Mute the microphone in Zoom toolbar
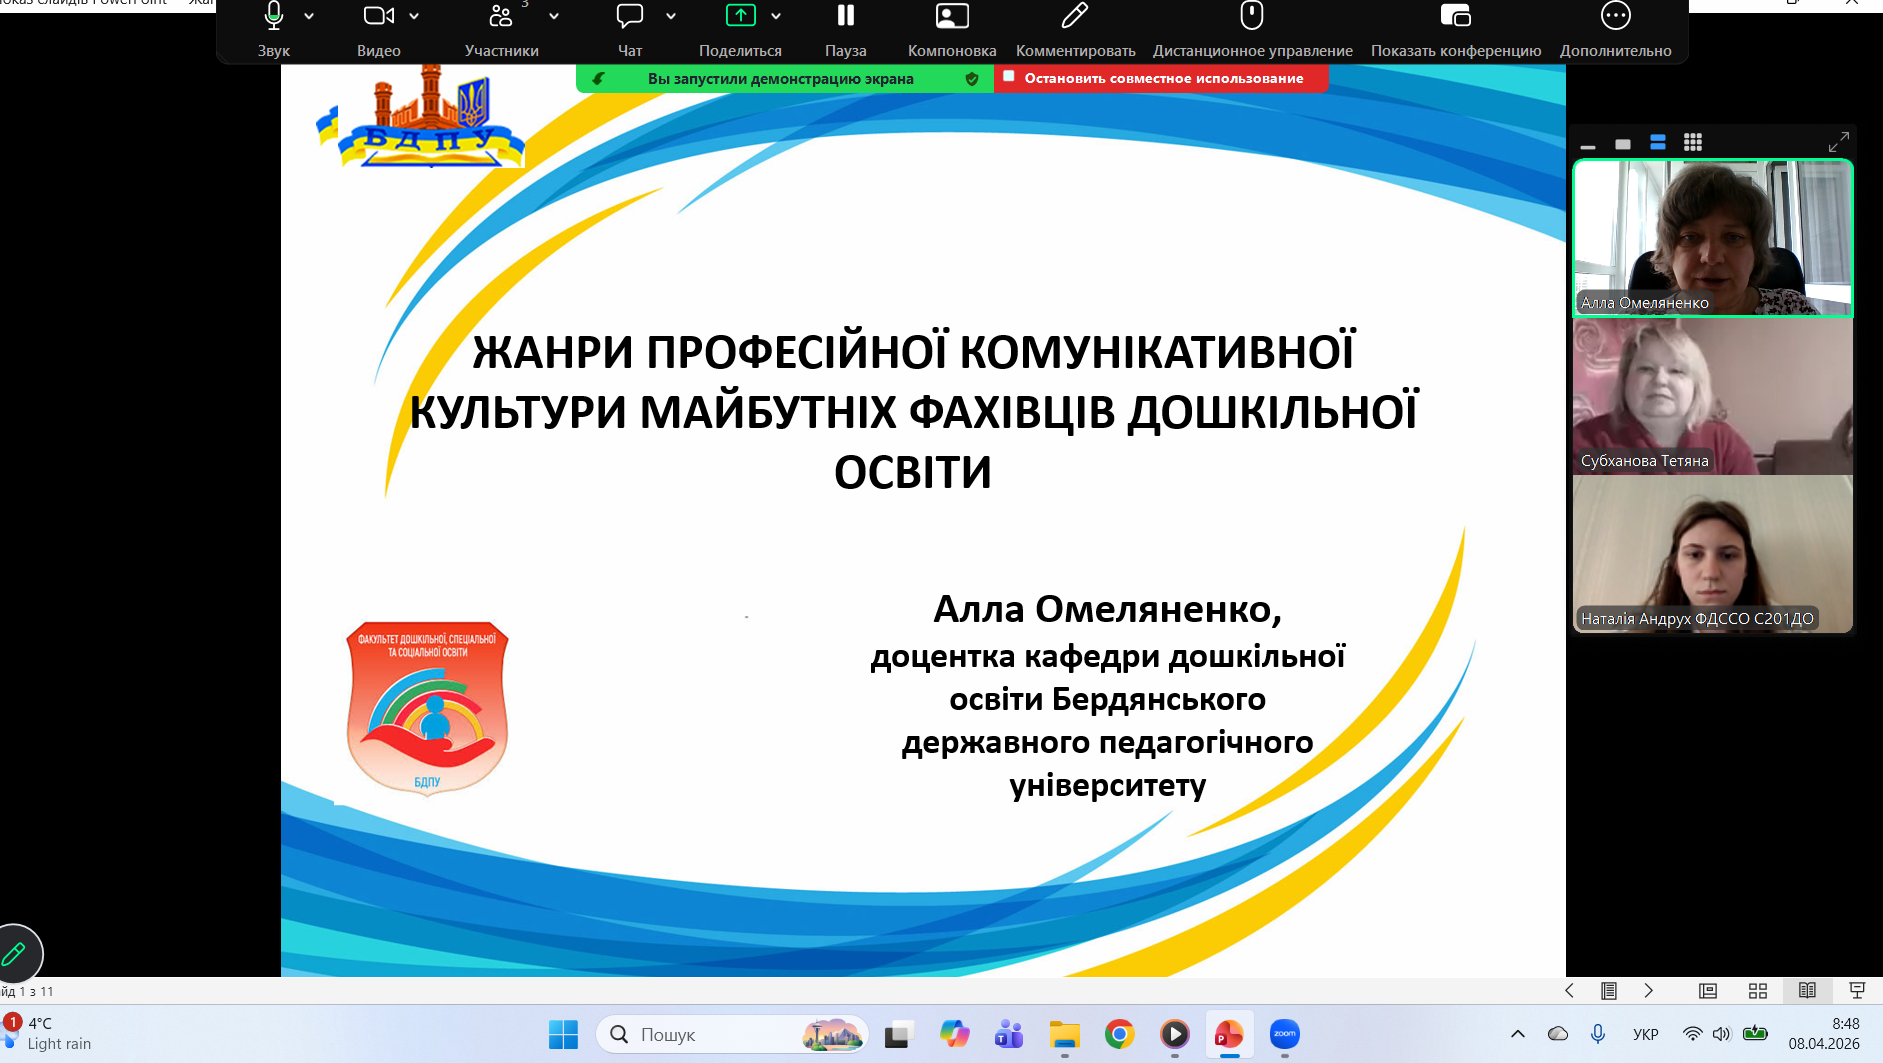The image size is (1883, 1063). (x=273, y=17)
